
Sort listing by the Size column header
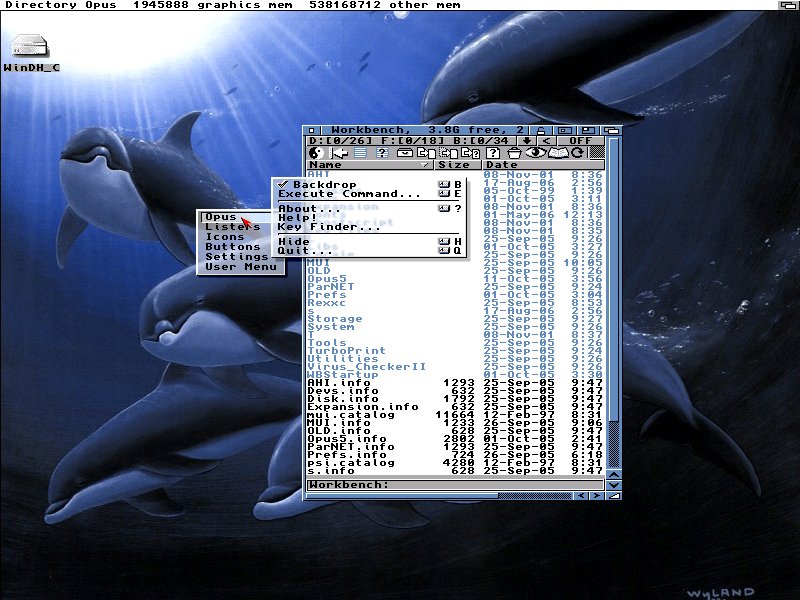click(458, 165)
